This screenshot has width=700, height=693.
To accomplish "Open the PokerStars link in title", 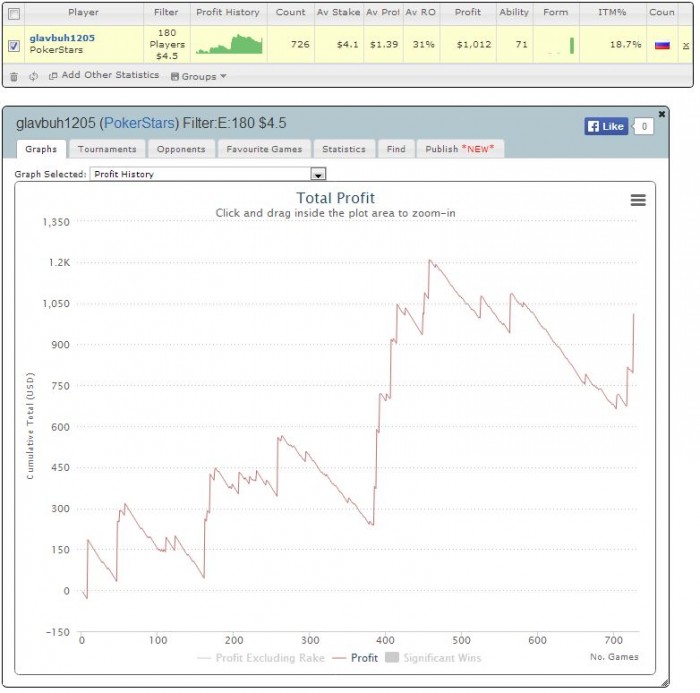I will coord(139,123).
